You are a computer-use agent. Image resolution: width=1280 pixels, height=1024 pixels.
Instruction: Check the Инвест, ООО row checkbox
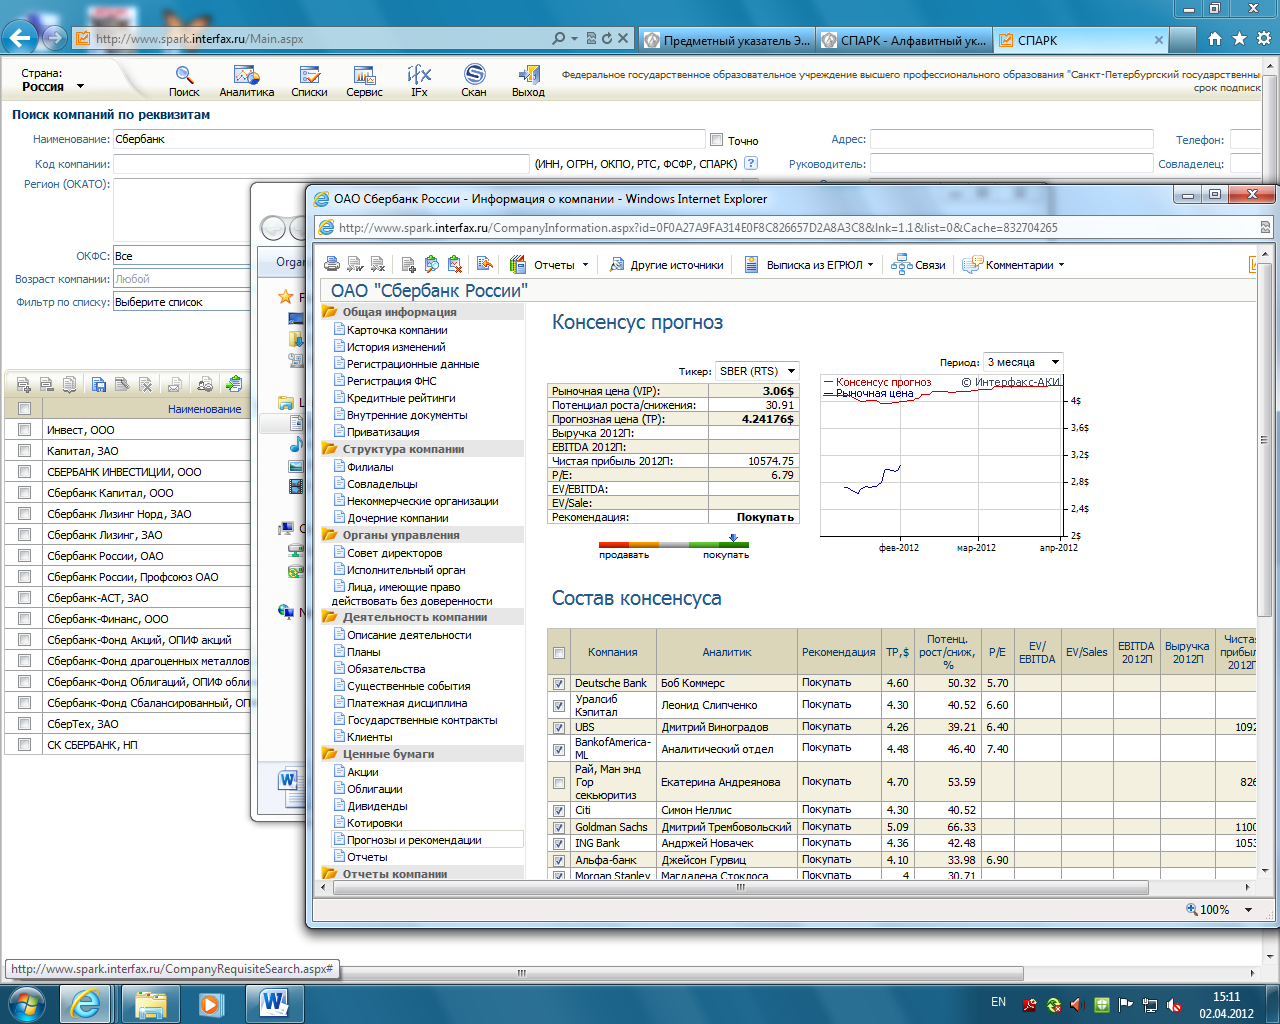(24, 429)
